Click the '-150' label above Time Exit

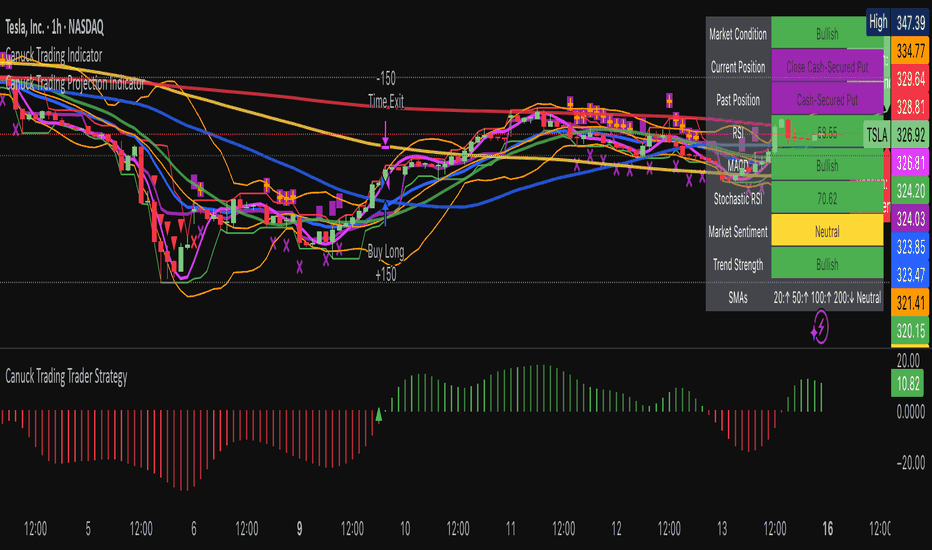click(386, 78)
